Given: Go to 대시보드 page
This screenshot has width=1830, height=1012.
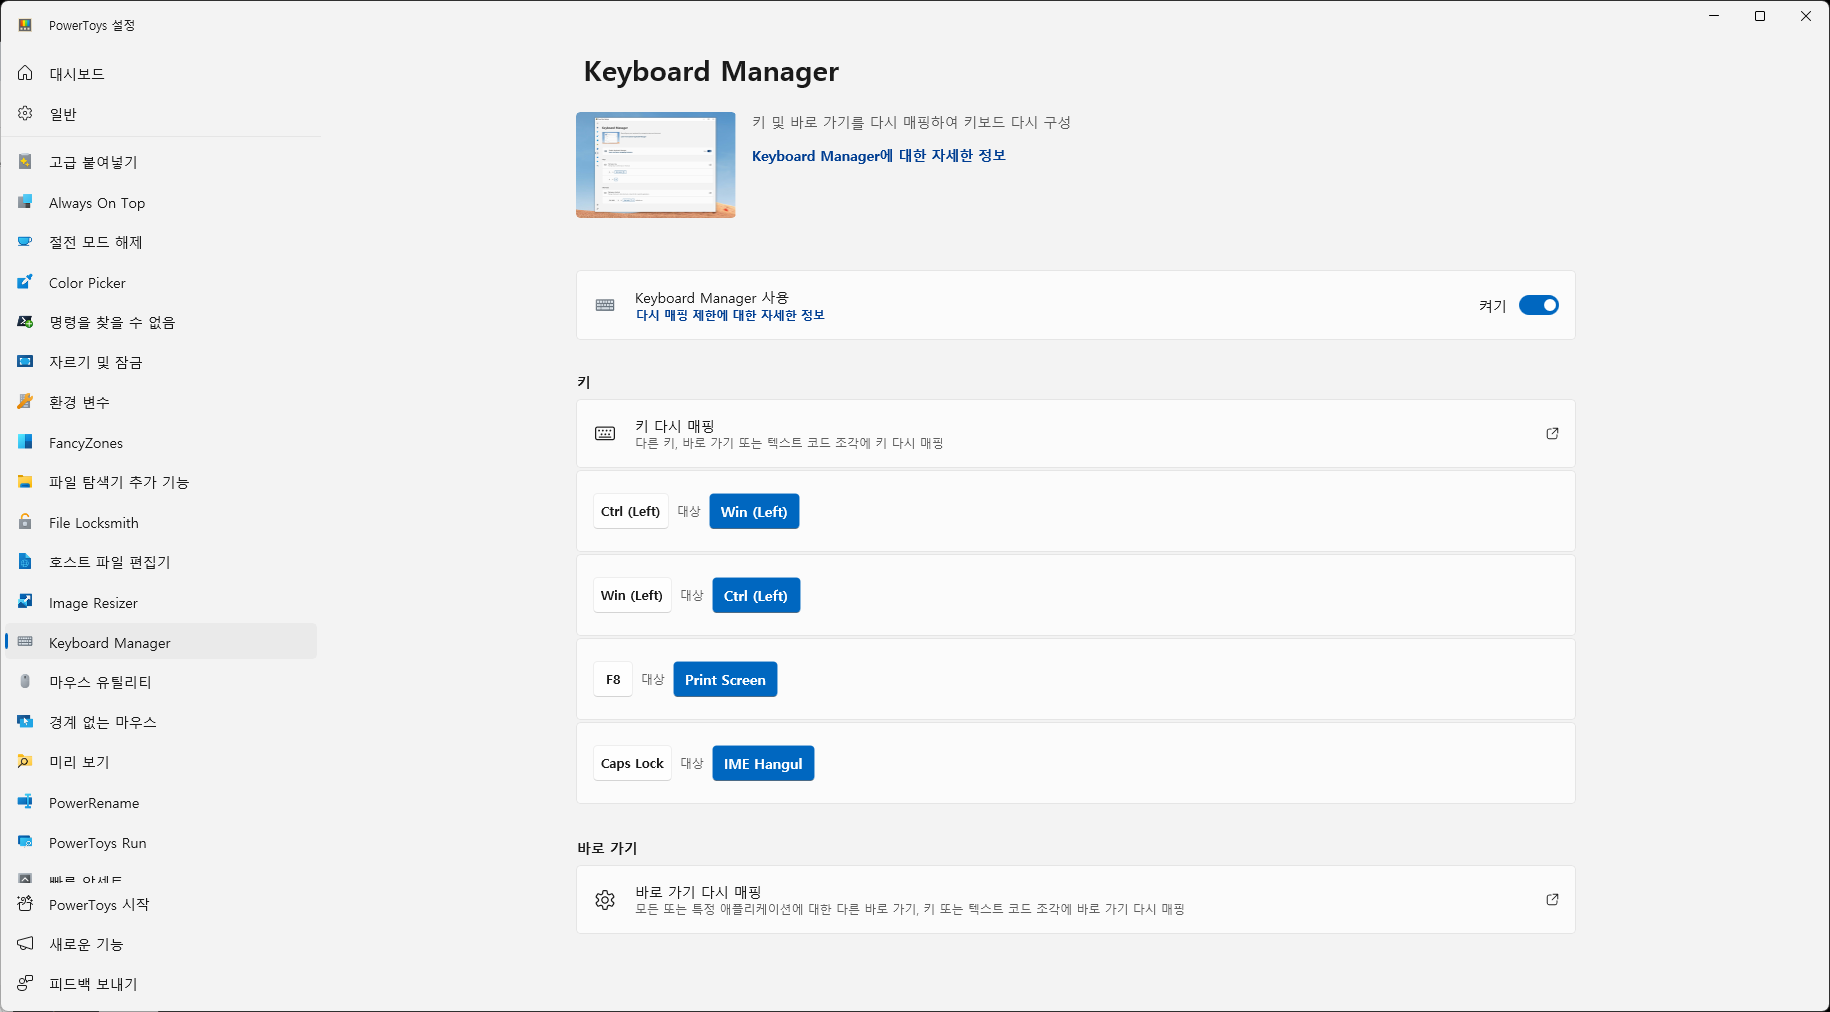Looking at the screenshot, I should click(162, 73).
